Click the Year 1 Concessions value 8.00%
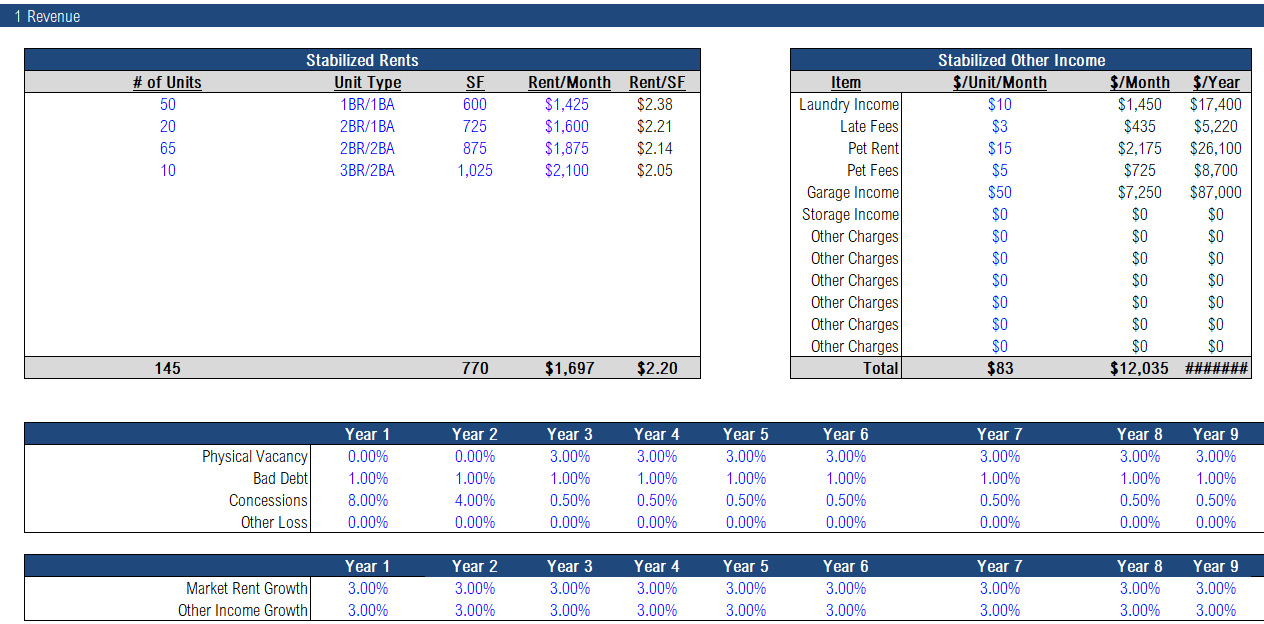Viewport: 1264px width, 624px height. click(x=367, y=500)
